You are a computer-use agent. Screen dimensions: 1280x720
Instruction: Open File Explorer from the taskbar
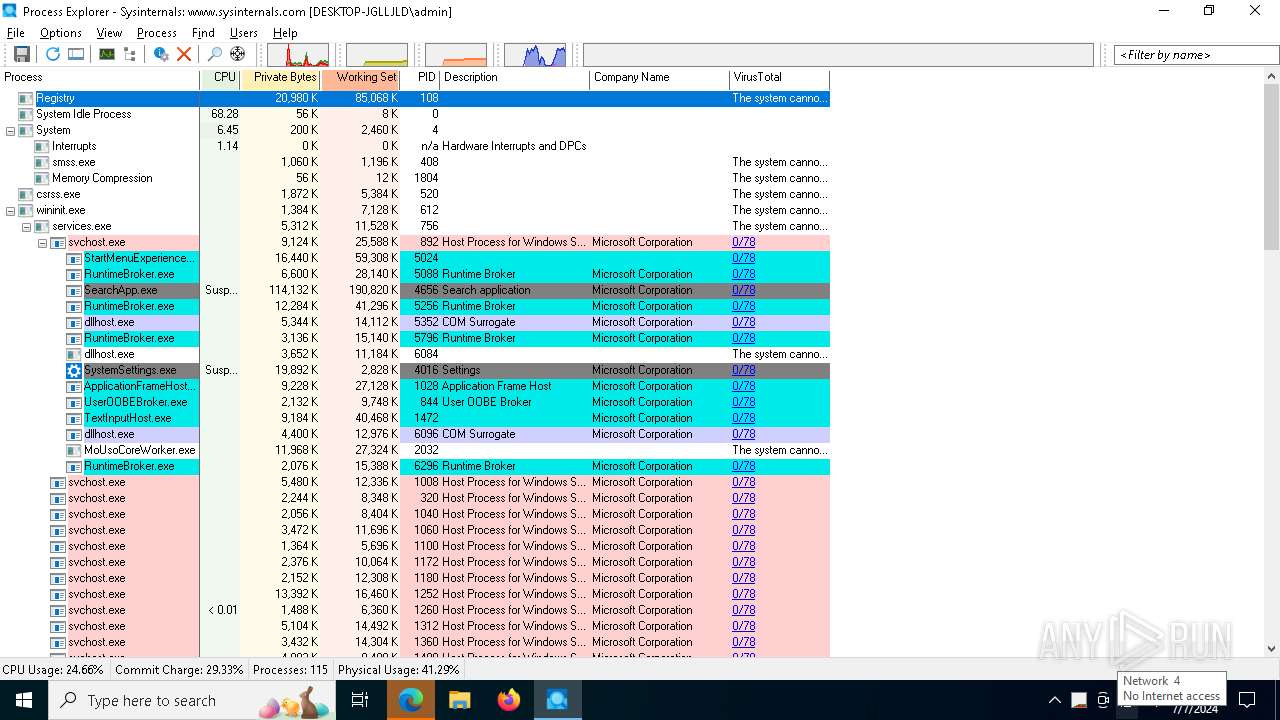(x=459, y=700)
